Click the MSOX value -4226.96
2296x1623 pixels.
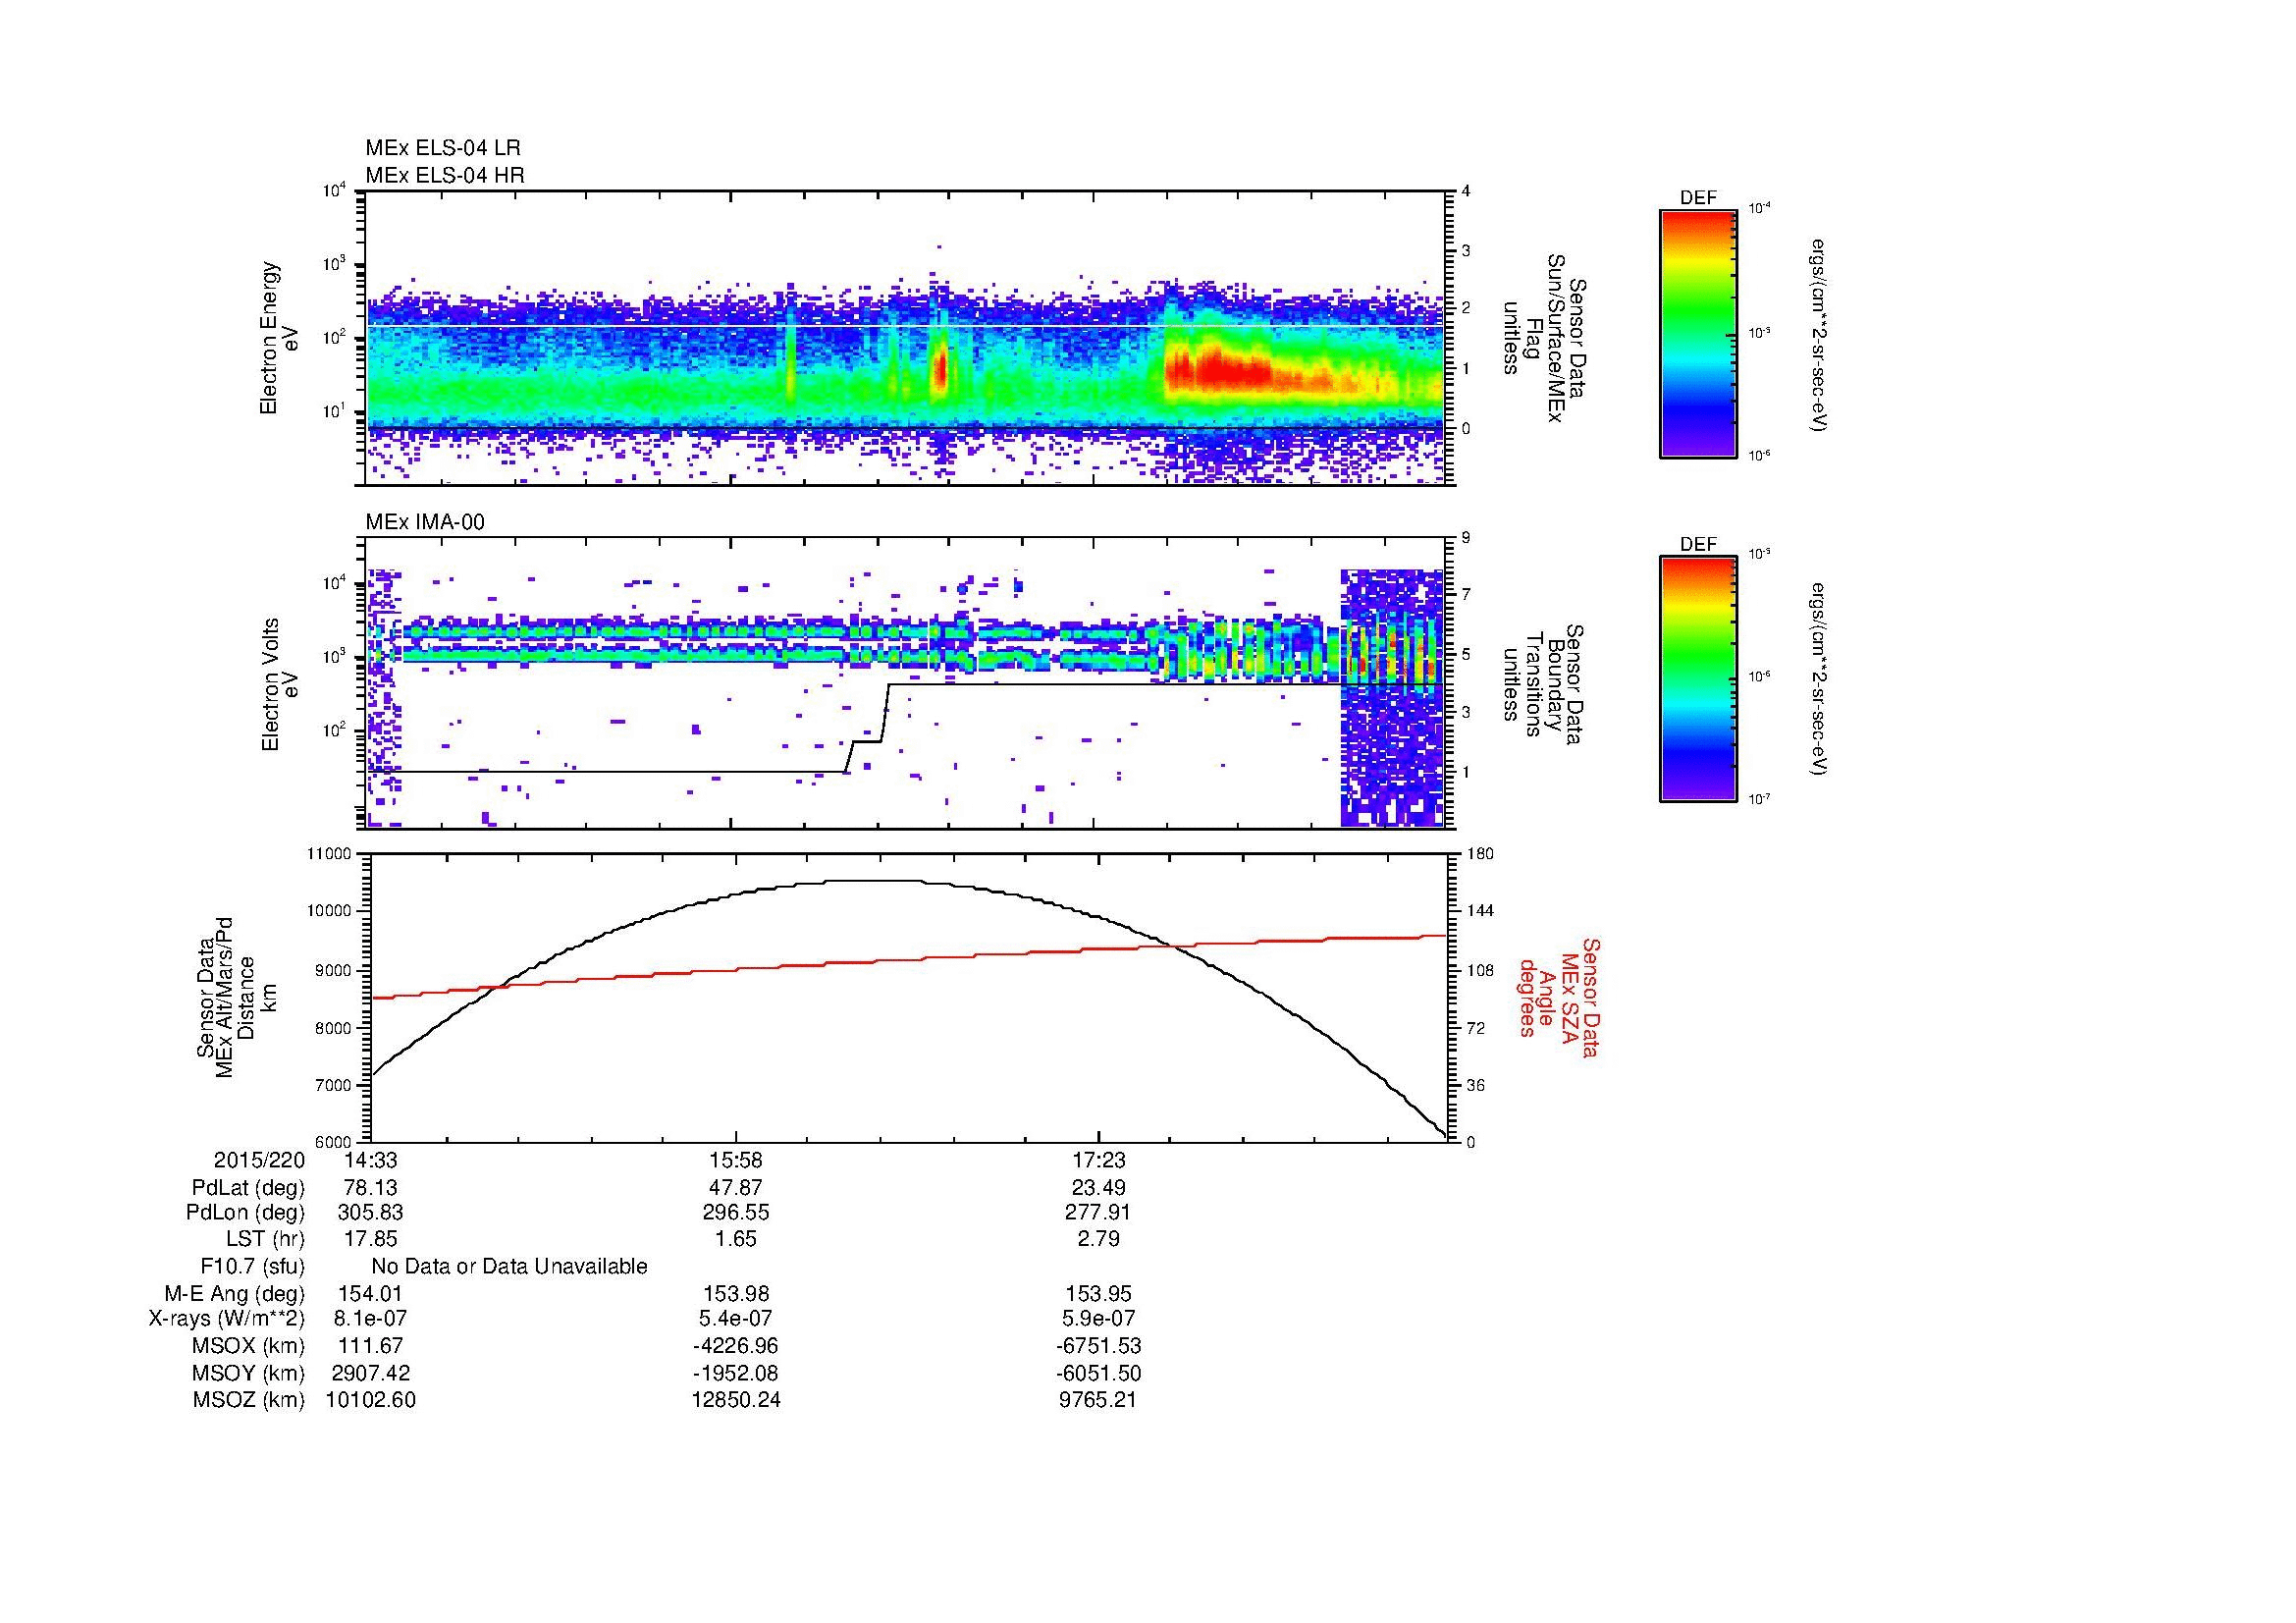click(x=736, y=1346)
